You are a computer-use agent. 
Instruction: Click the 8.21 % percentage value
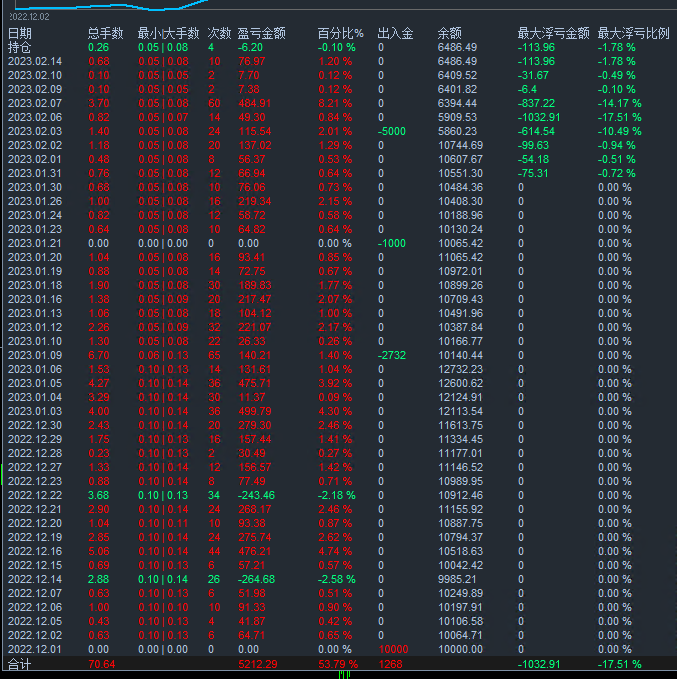pos(335,103)
